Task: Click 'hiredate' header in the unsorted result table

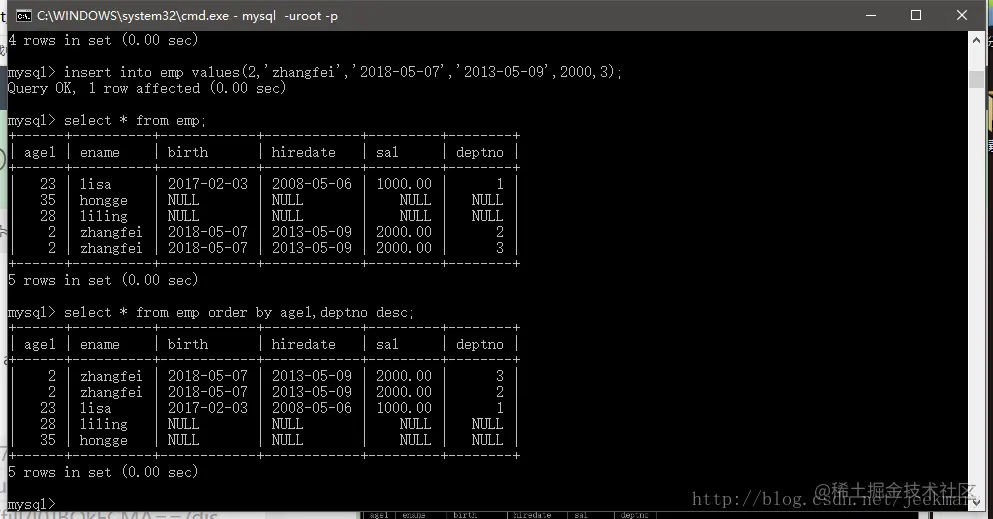Action: [303, 153]
